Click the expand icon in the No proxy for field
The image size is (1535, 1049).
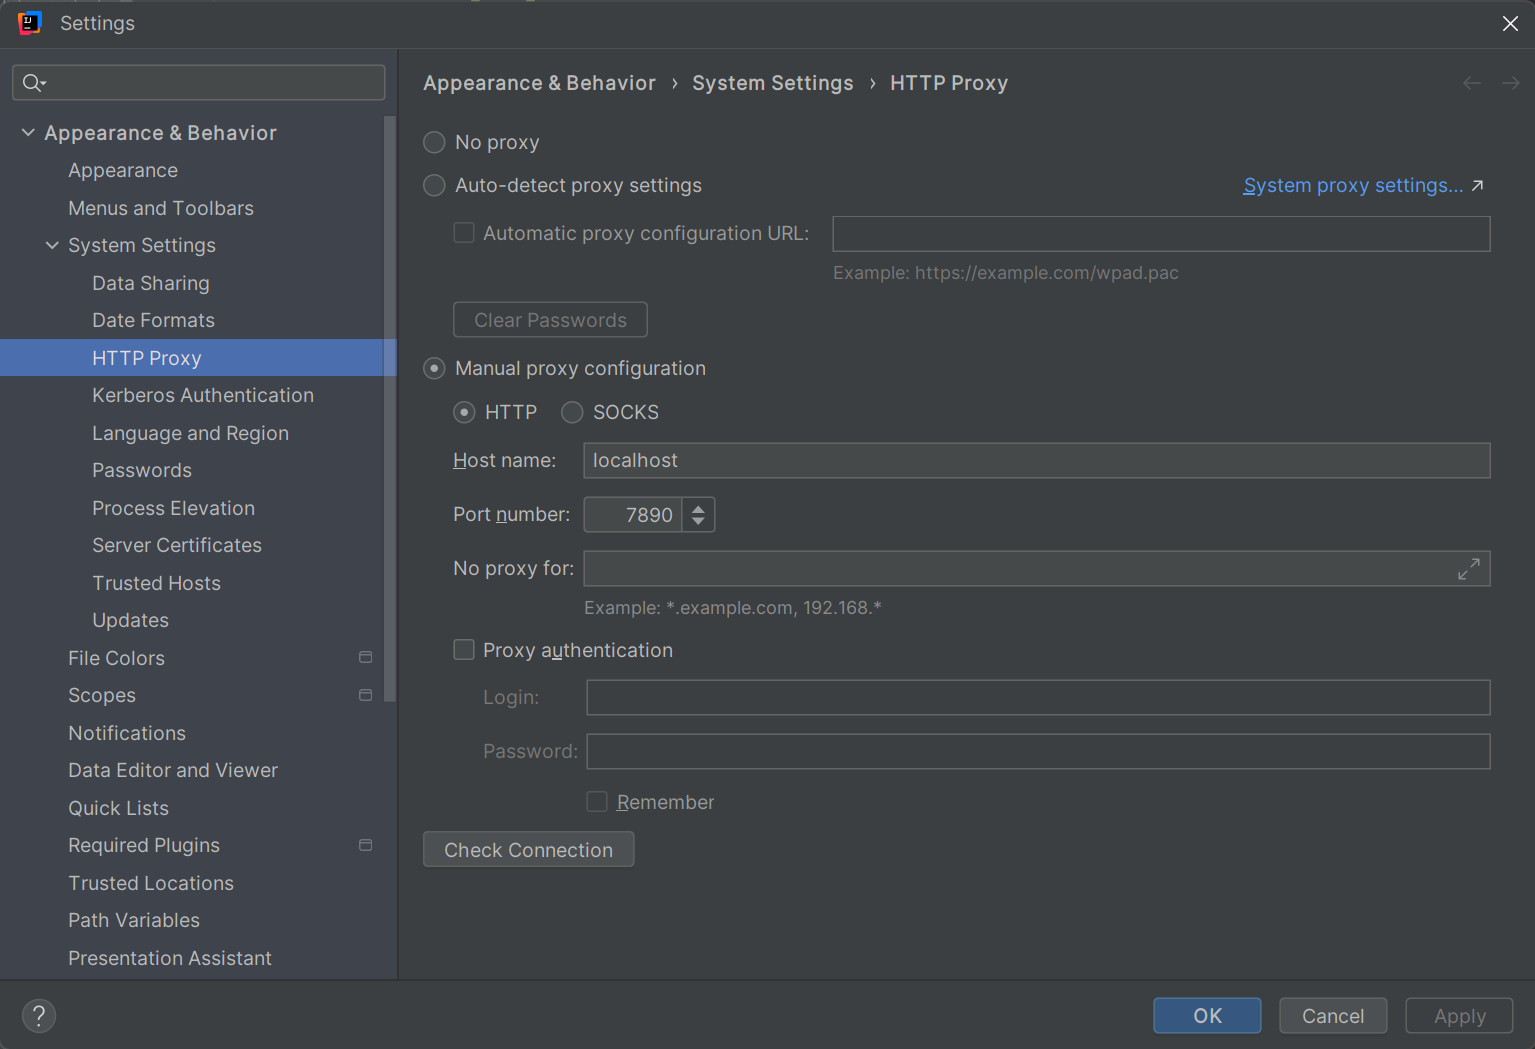pos(1468,569)
